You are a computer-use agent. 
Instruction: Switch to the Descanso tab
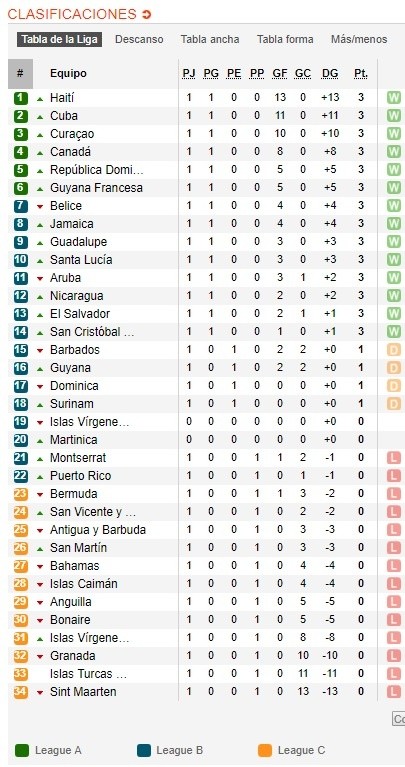(x=139, y=40)
